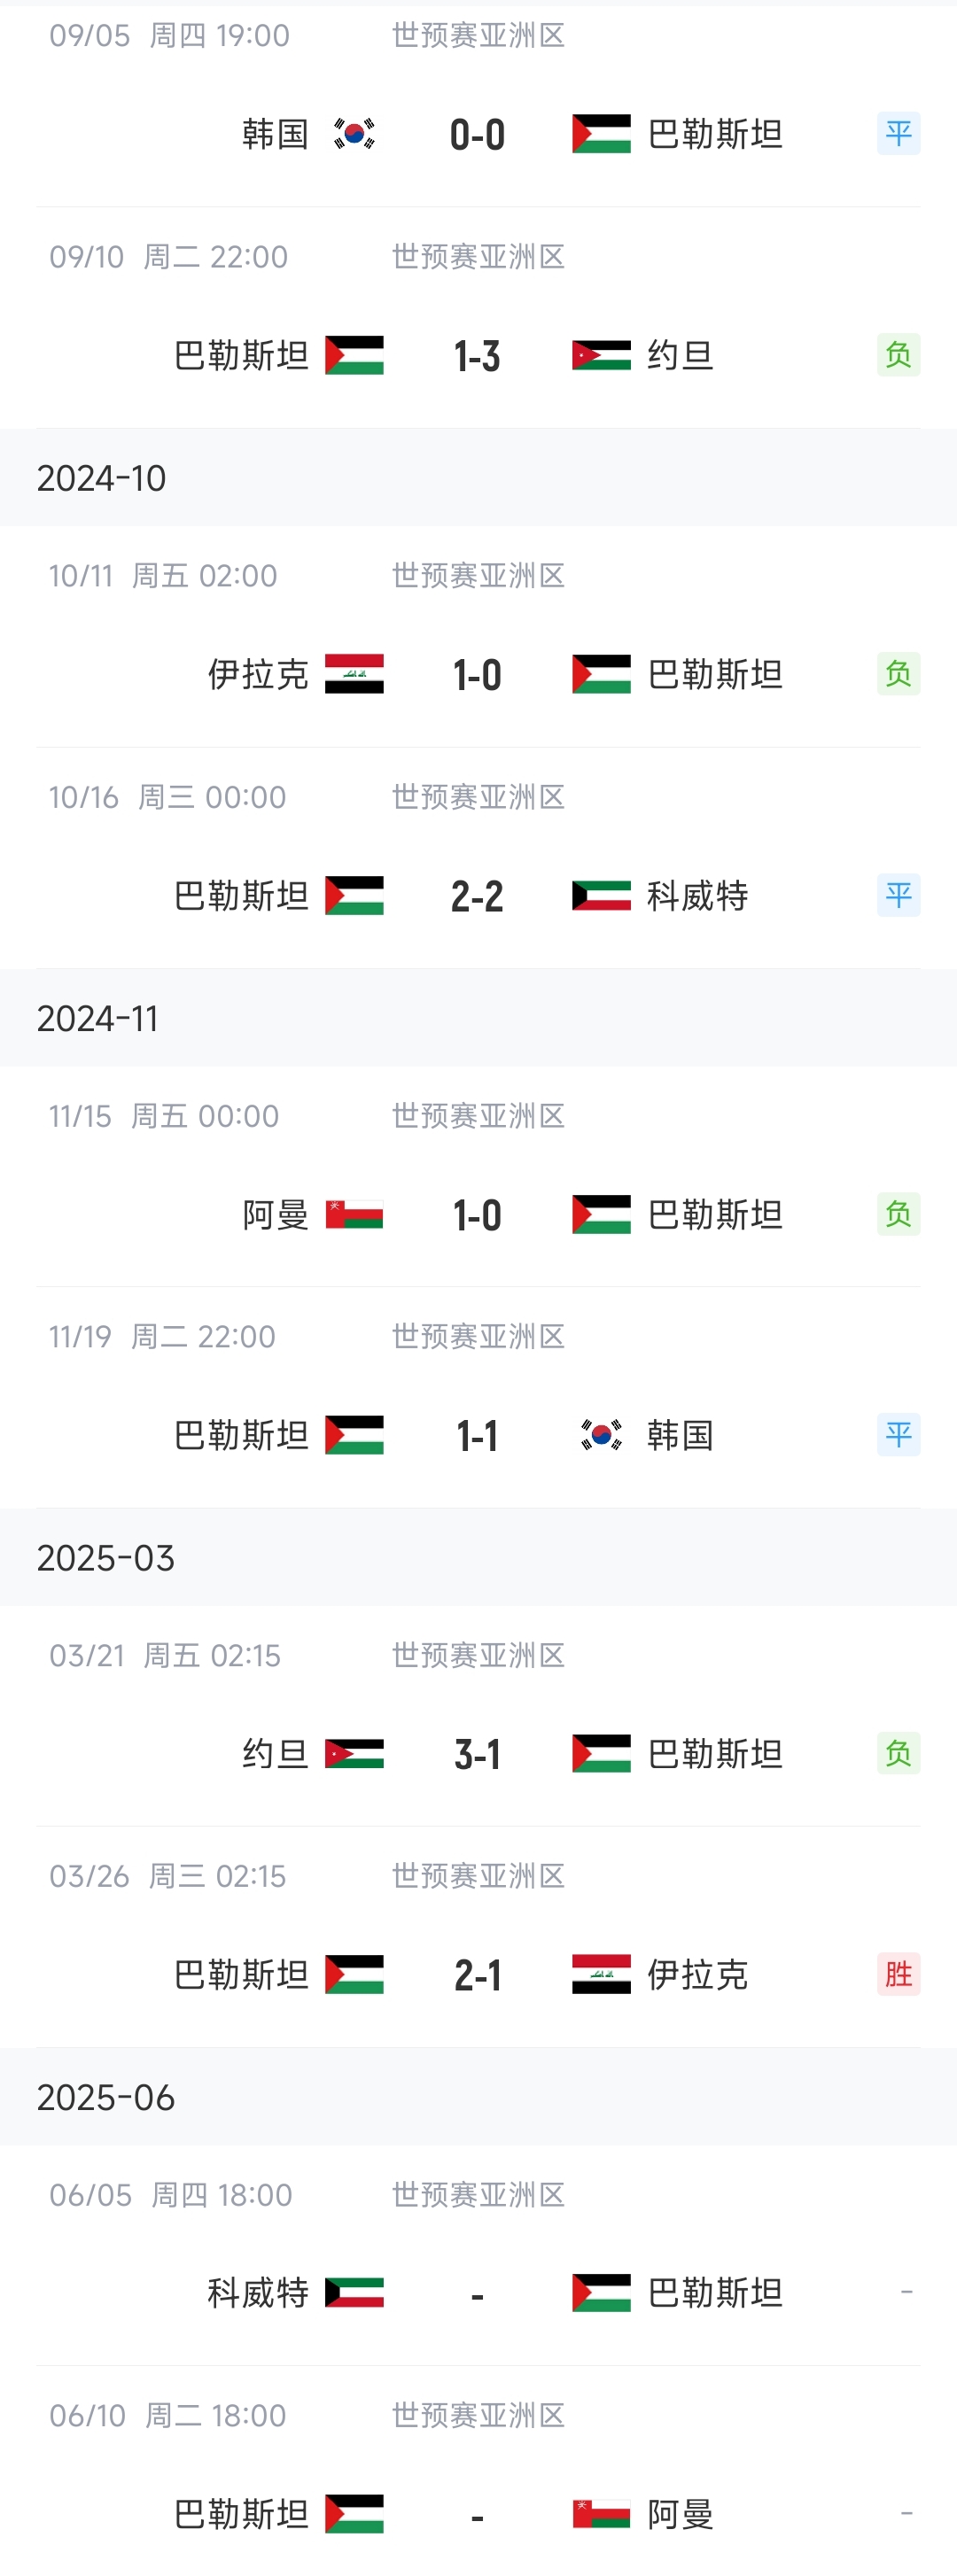
Task: Tap the 2025-06 month header
Action: tap(105, 2097)
